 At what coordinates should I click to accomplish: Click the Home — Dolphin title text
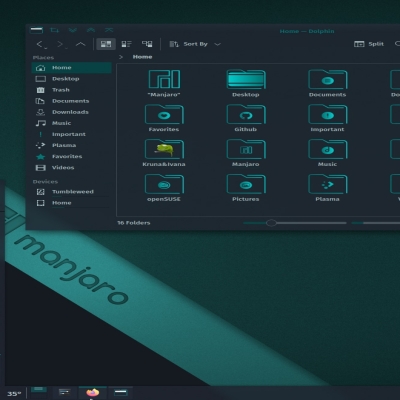(x=307, y=31)
